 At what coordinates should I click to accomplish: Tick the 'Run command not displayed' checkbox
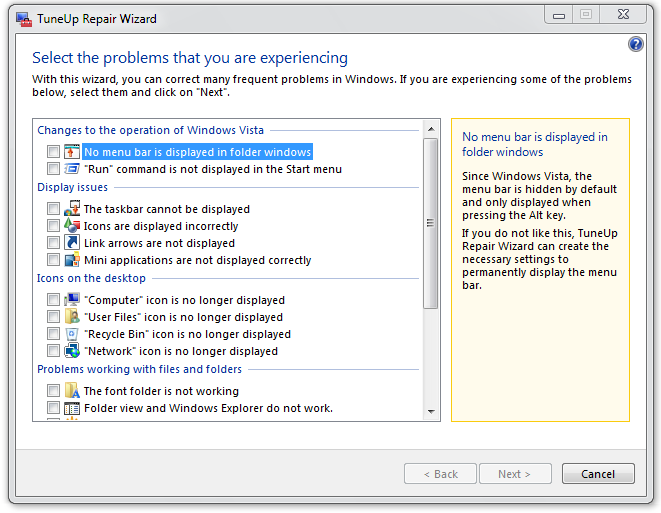coord(53,169)
